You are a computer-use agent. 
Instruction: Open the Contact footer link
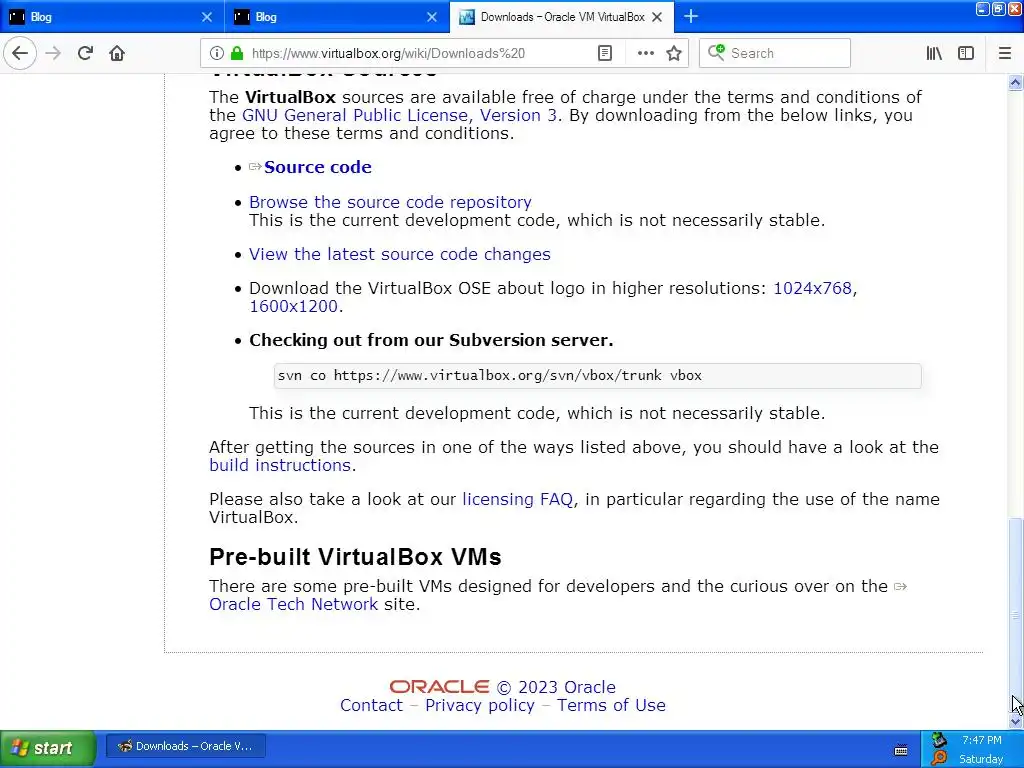point(372,705)
